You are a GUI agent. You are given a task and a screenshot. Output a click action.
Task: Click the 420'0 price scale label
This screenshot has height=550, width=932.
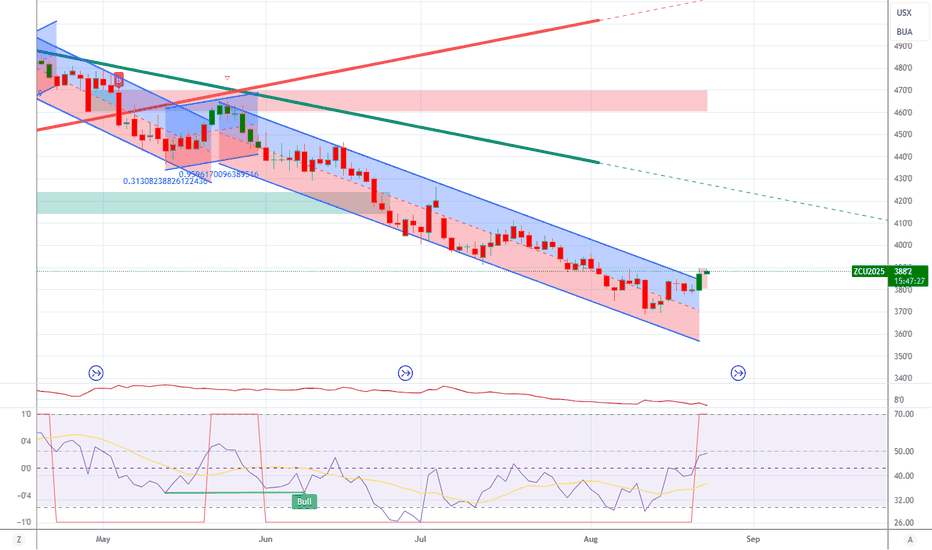(903, 201)
